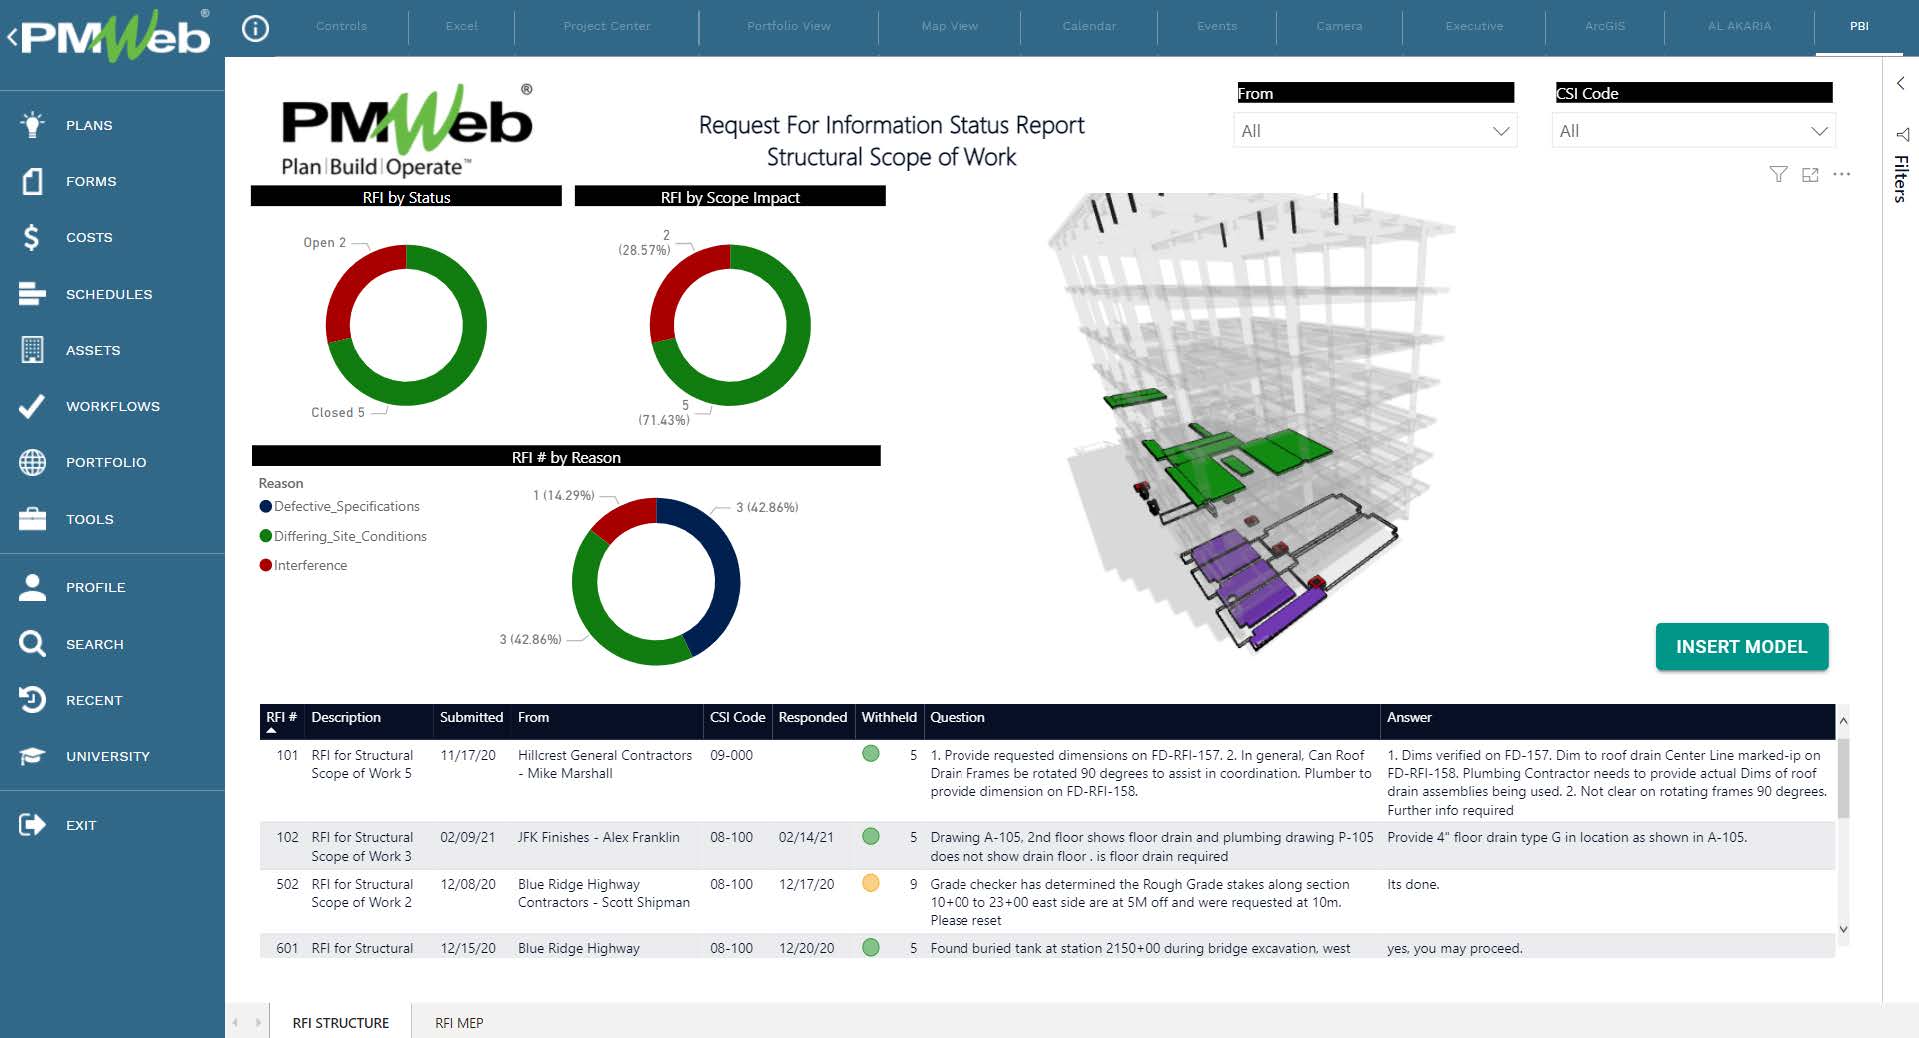The height and width of the screenshot is (1038, 1919).
Task: Open the Excel tab
Action: pos(461,26)
